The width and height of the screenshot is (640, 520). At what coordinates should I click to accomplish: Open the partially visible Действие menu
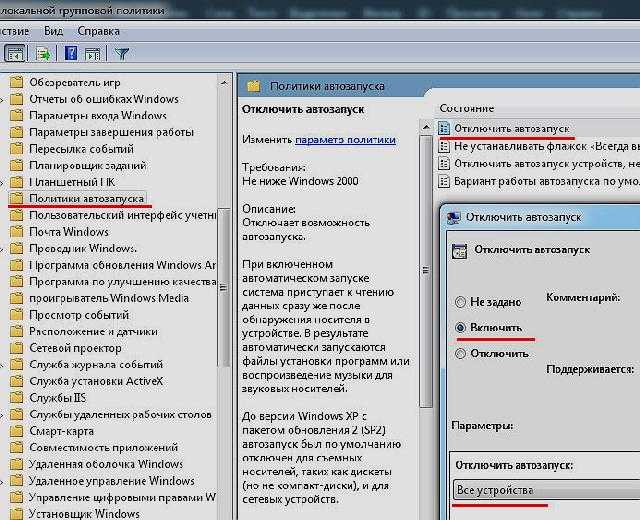(x=15, y=31)
